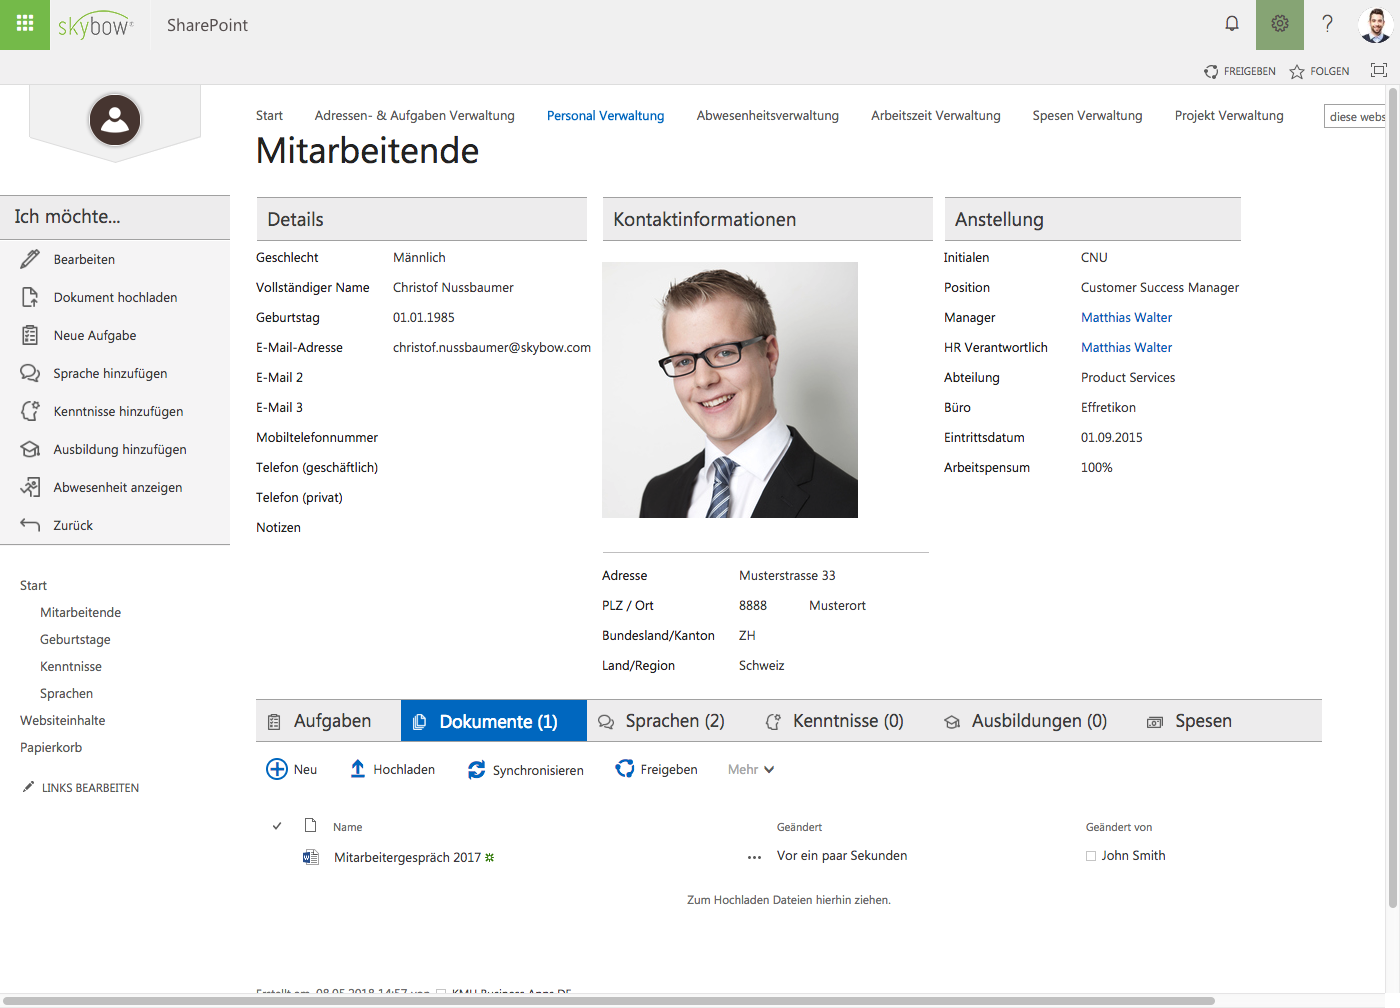Sort by the file type column header icon

pyautogui.click(x=311, y=825)
